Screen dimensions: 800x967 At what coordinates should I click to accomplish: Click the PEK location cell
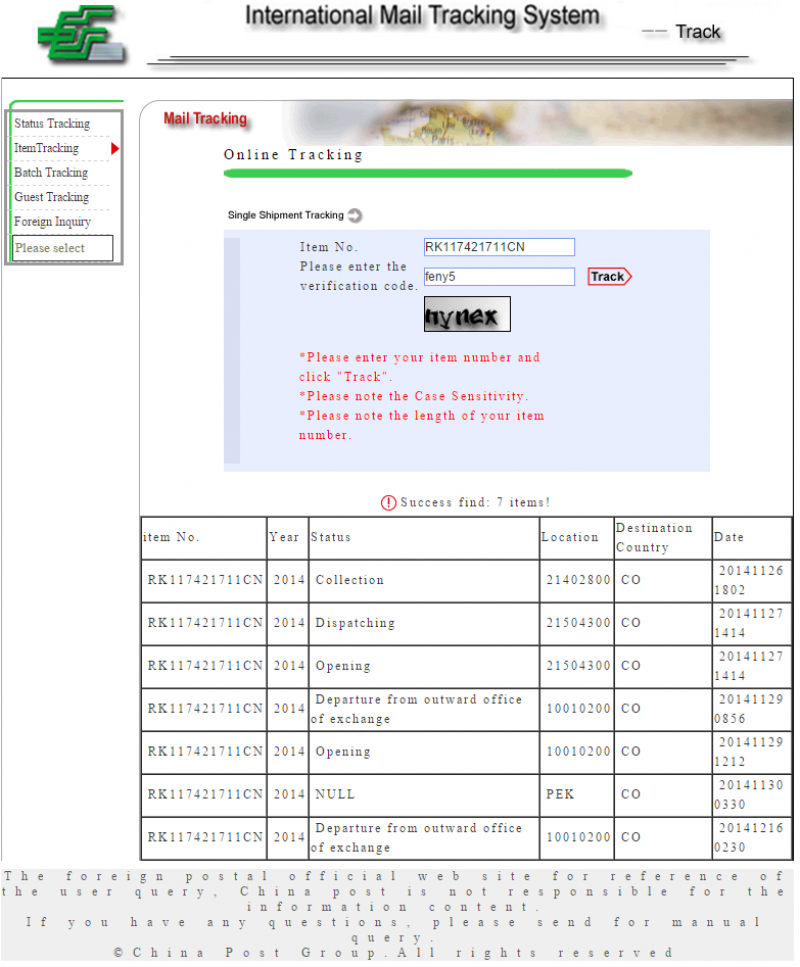point(559,794)
